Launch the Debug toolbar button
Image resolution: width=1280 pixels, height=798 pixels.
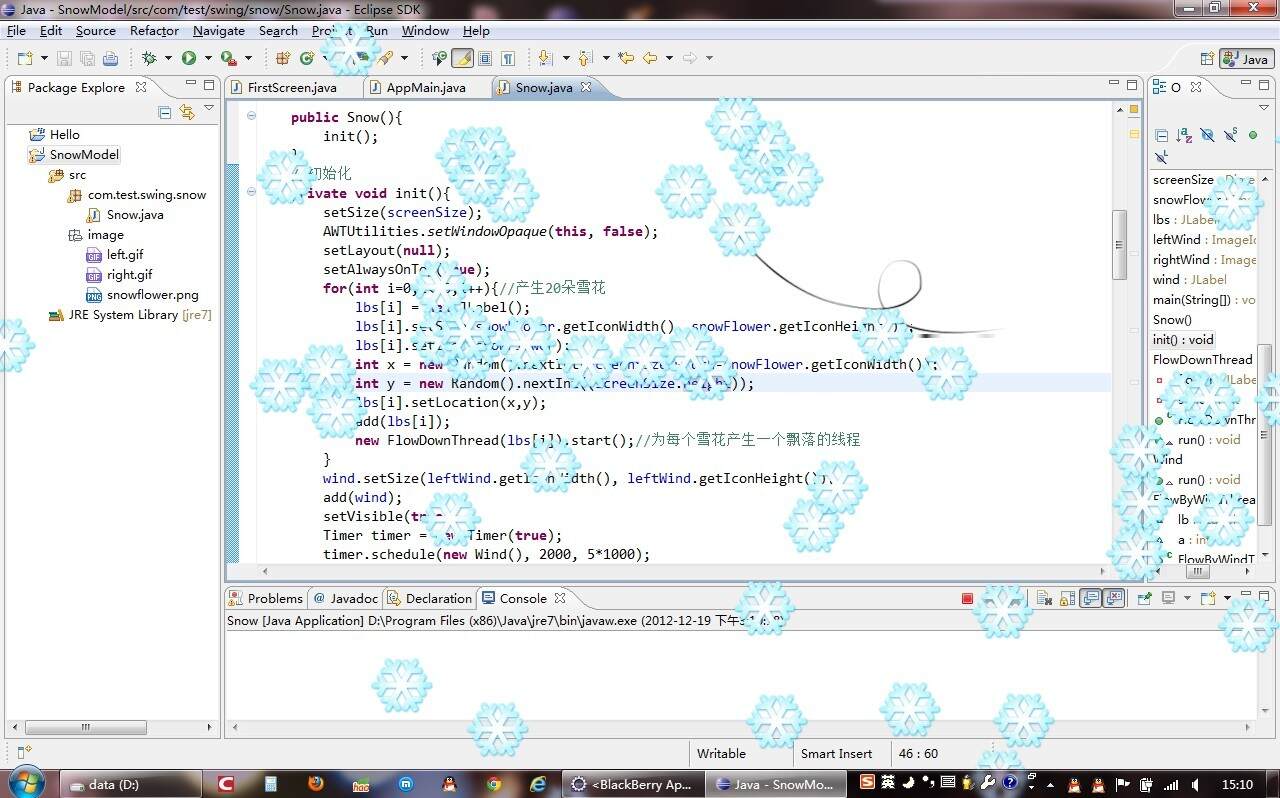pos(149,59)
